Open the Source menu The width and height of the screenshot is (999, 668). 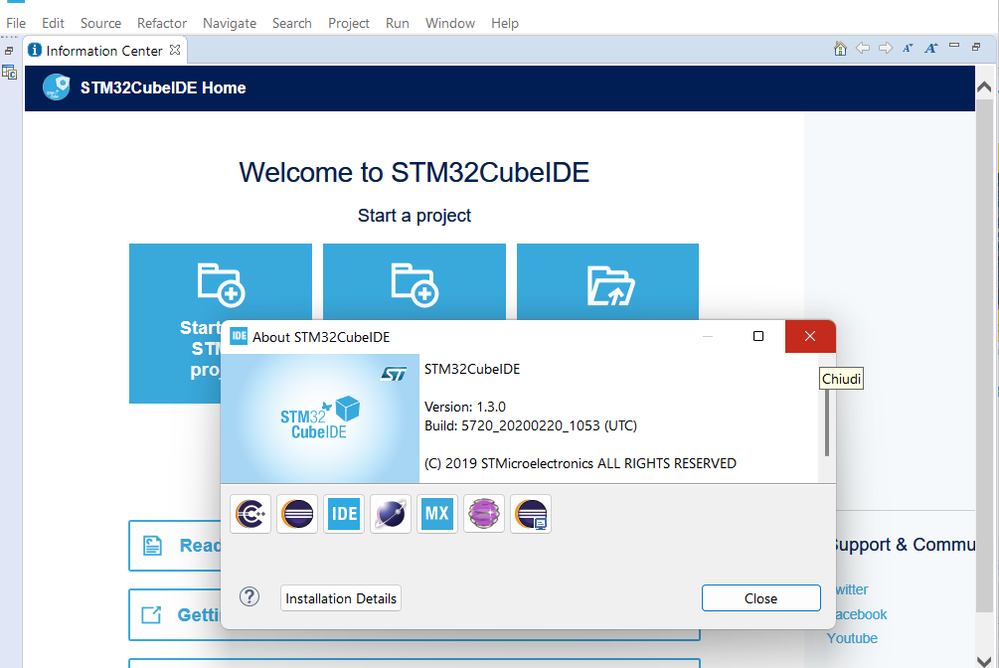(x=101, y=23)
